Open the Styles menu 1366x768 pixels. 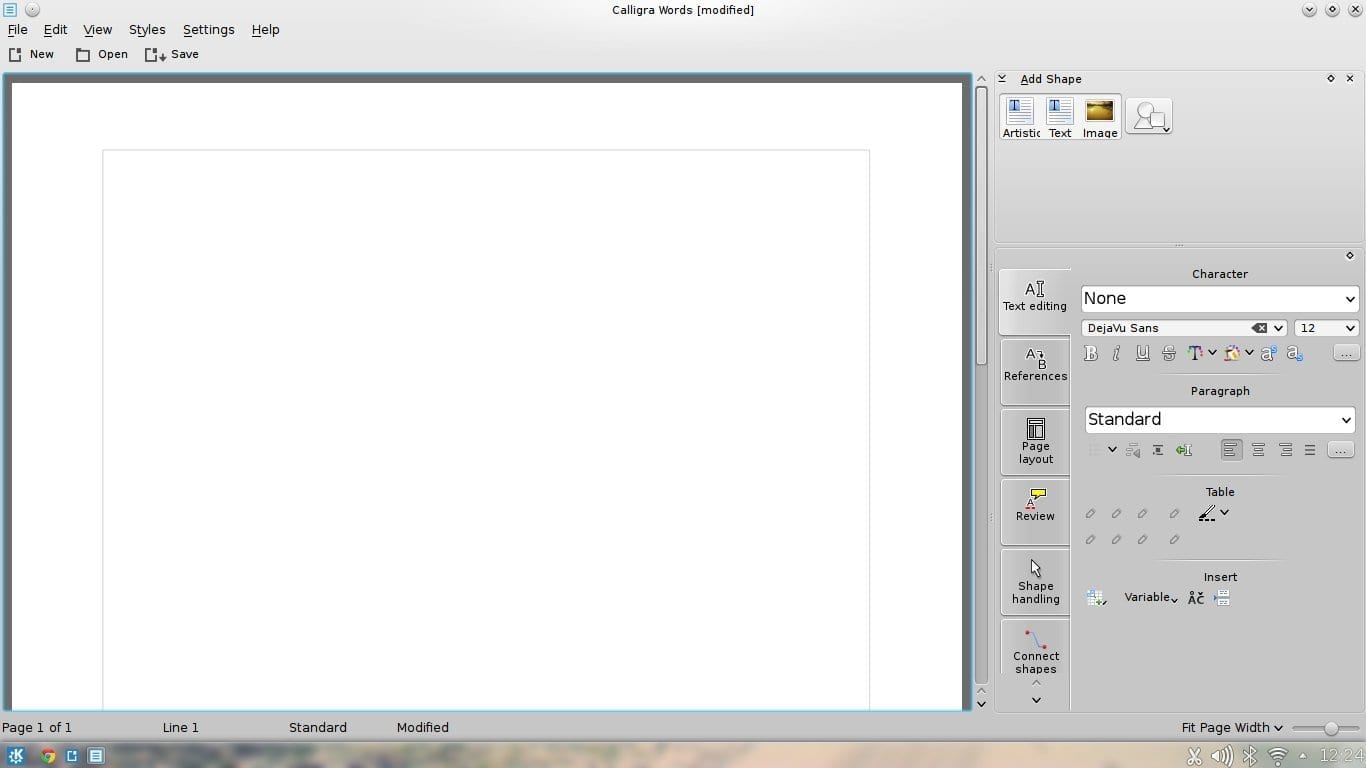pos(147,30)
